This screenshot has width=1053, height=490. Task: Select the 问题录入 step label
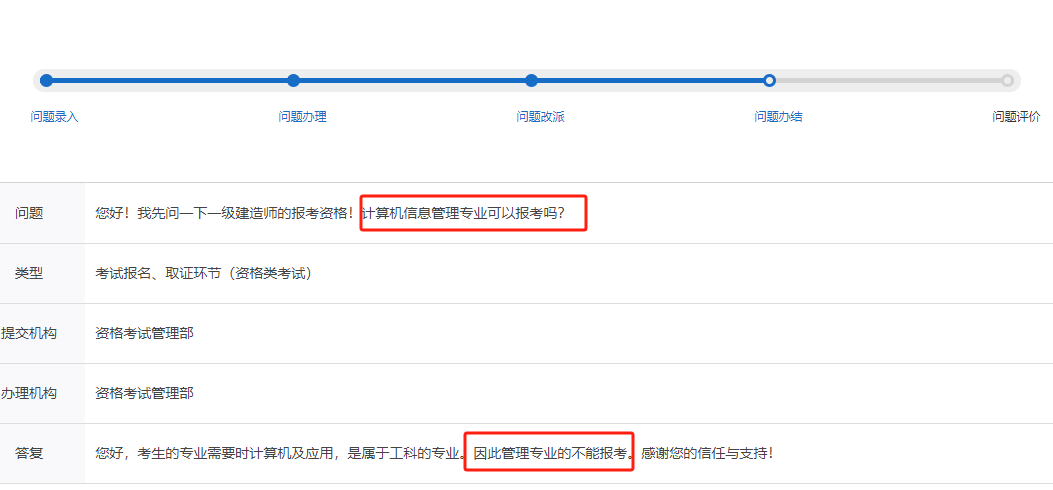point(54,117)
